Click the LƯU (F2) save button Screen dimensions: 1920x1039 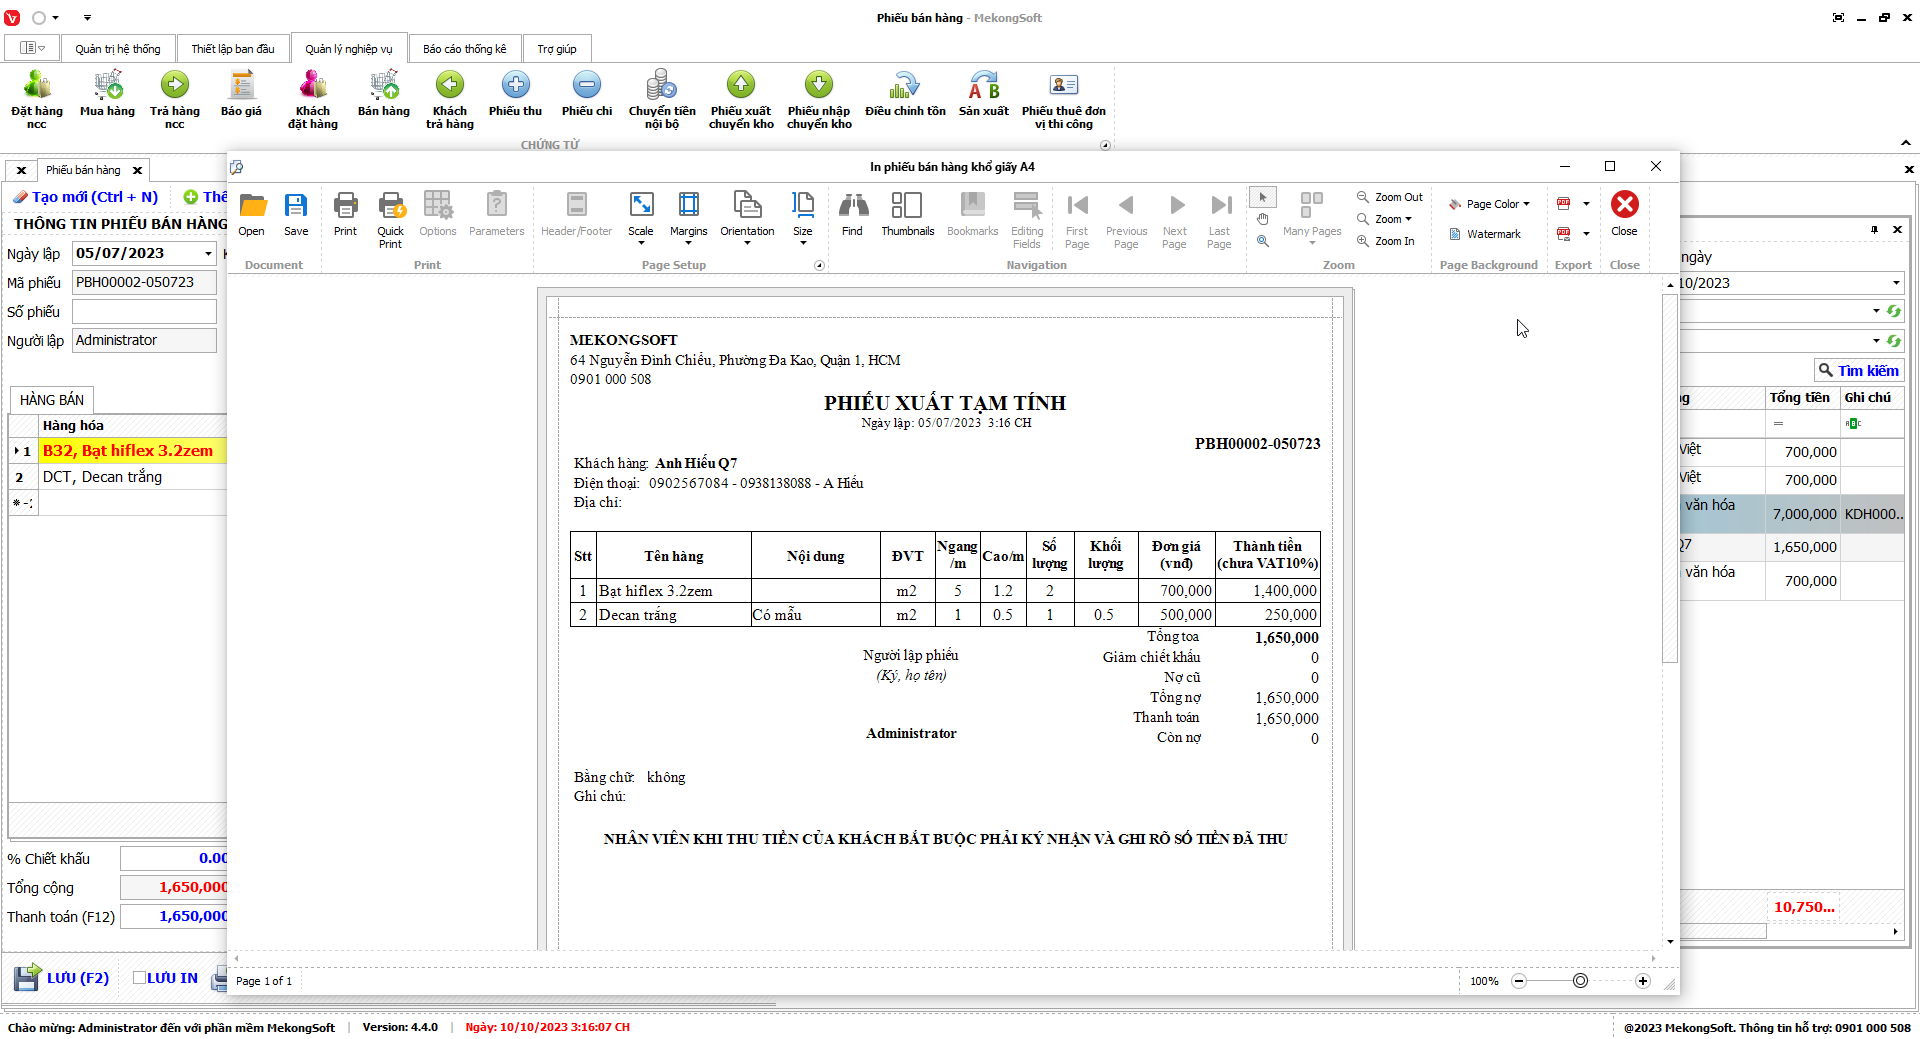pos(62,978)
